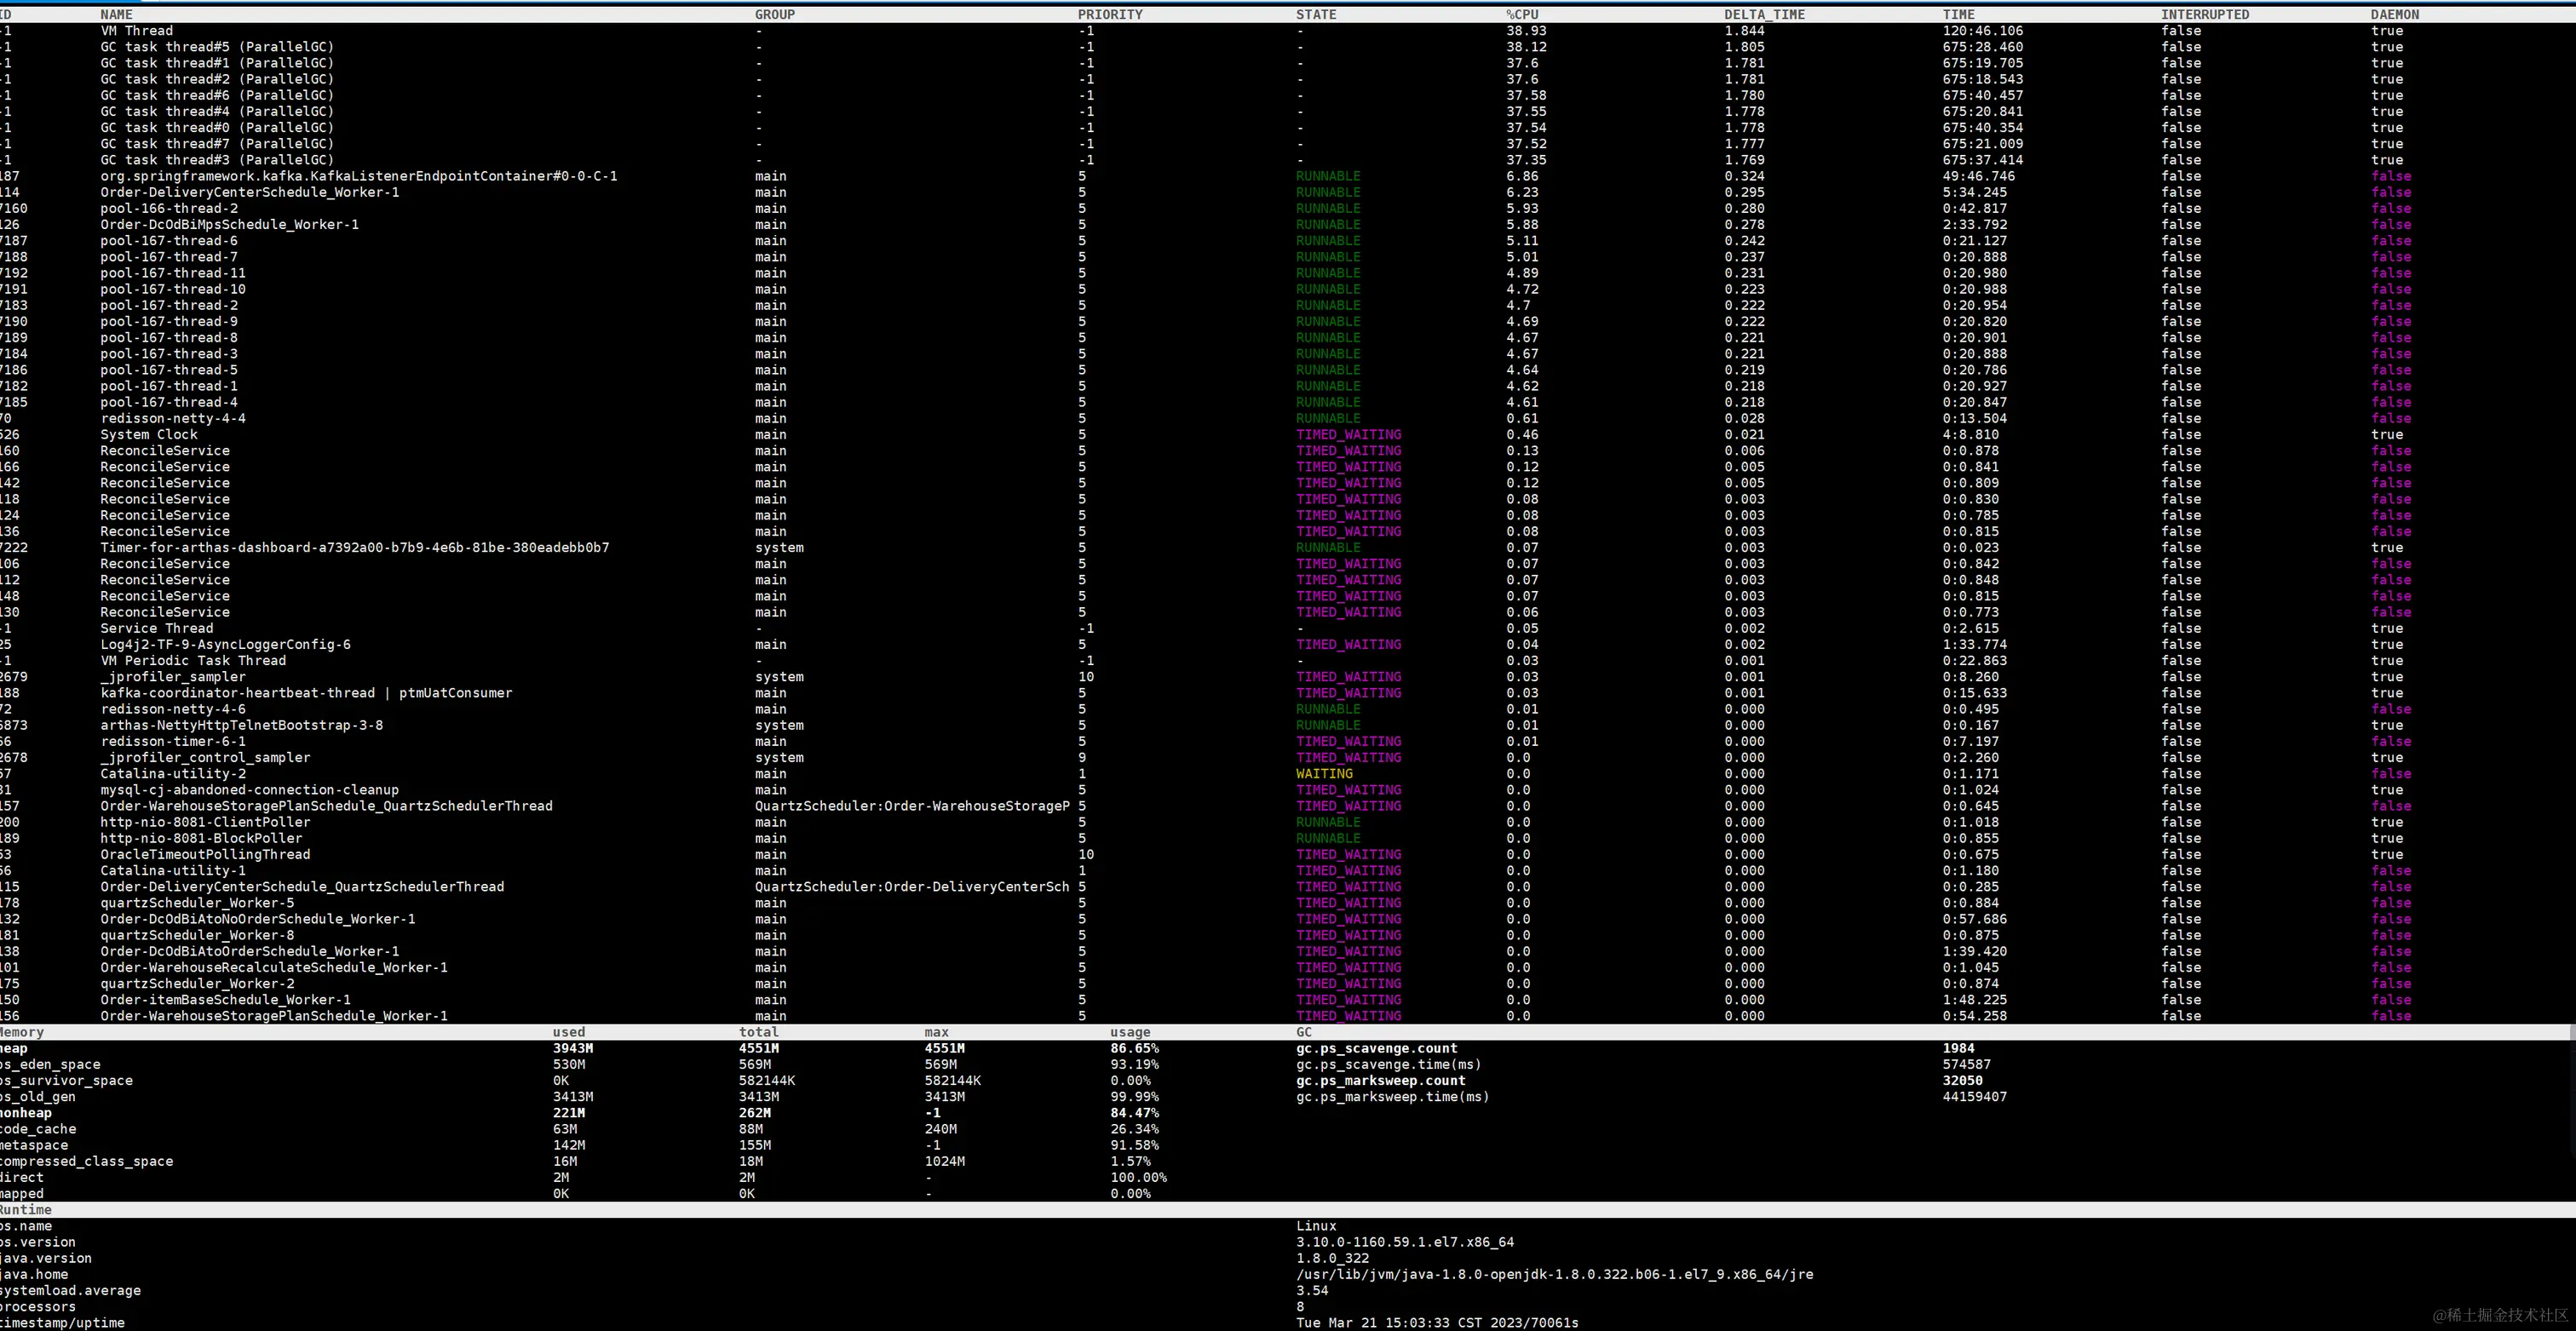Image resolution: width=2576 pixels, height=1331 pixels.
Task: Click the timestamp/uptime date value
Action: [1436, 1323]
